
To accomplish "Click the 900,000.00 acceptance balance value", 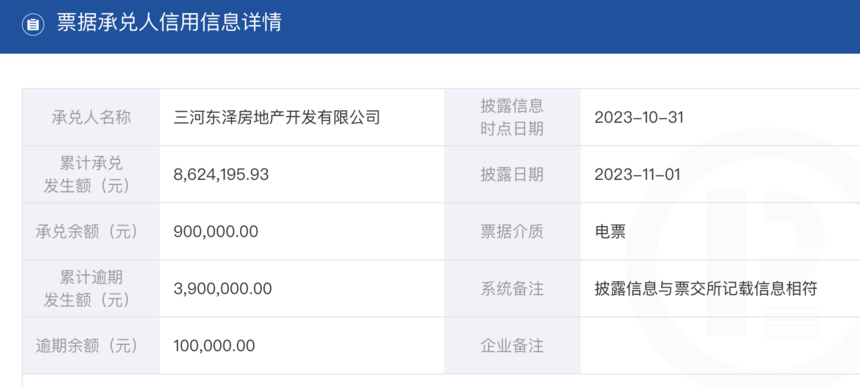I will click(216, 232).
